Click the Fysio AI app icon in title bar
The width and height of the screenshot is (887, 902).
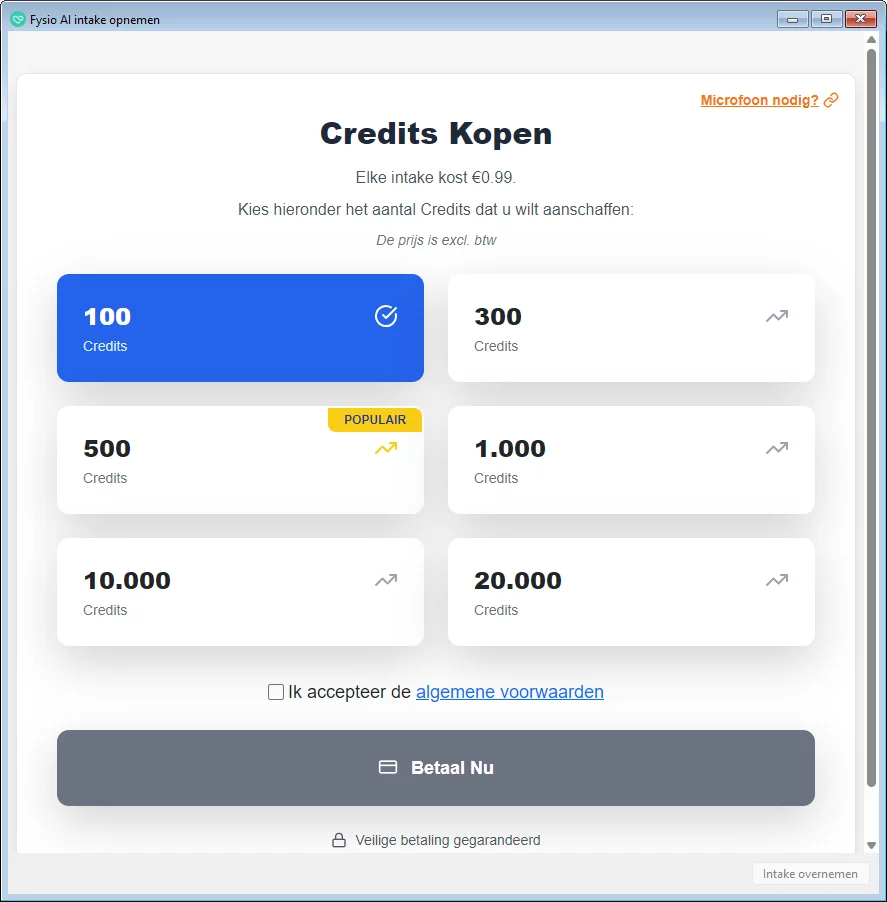tap(18, 19)
